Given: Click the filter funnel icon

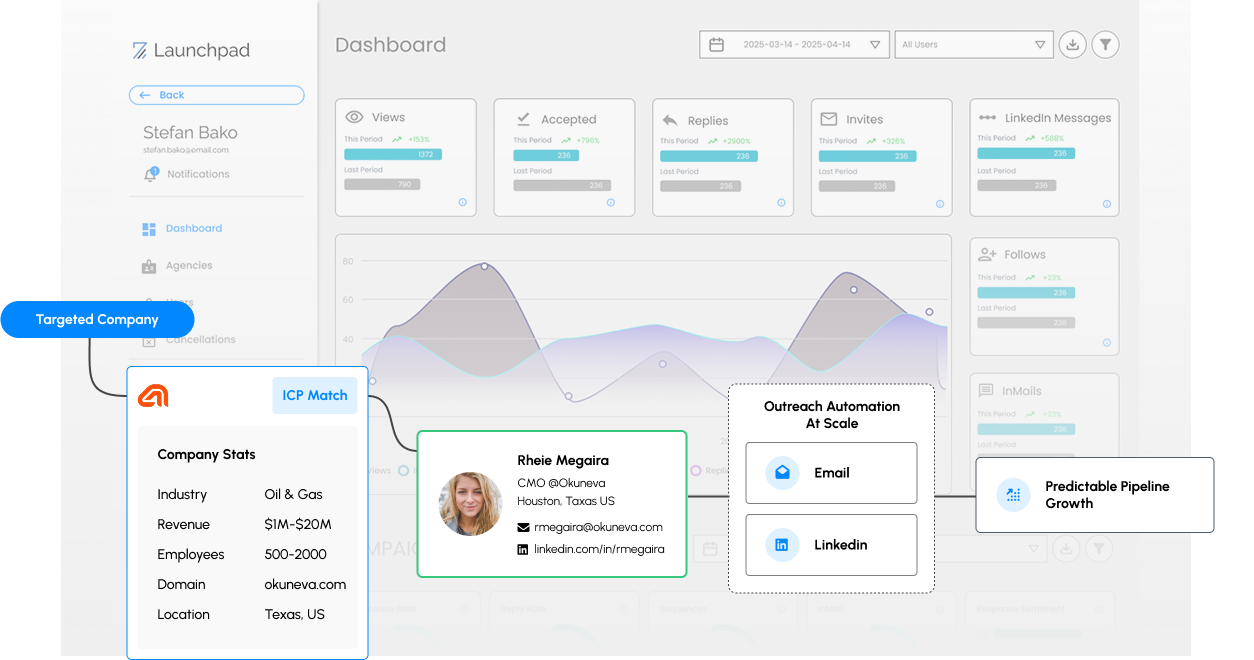Looking at the screenshot, I should coord(1105,45).
